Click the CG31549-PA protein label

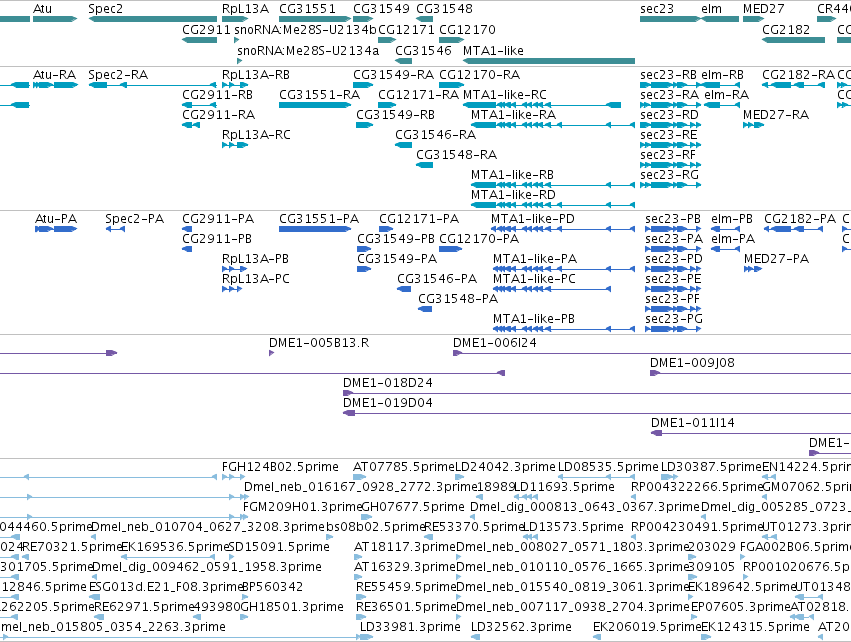(x=397, y=258)
